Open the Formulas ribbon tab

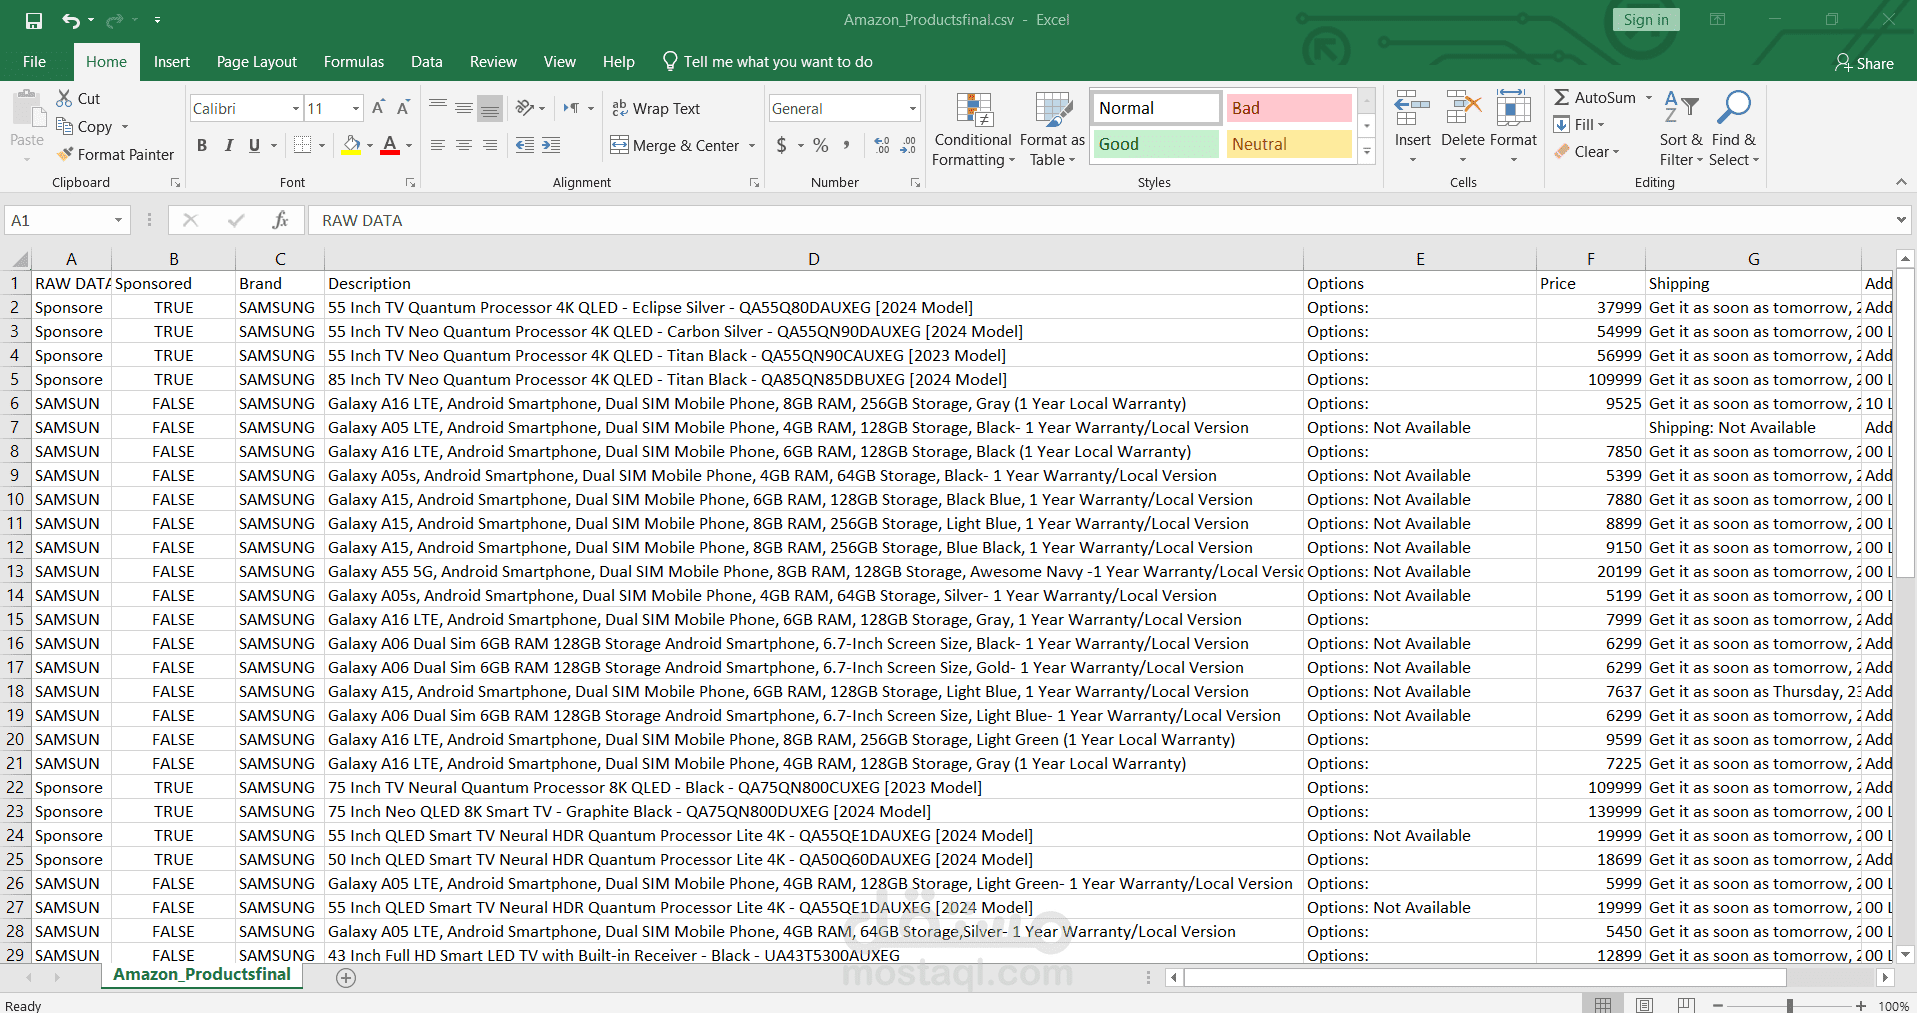(354, 62)
